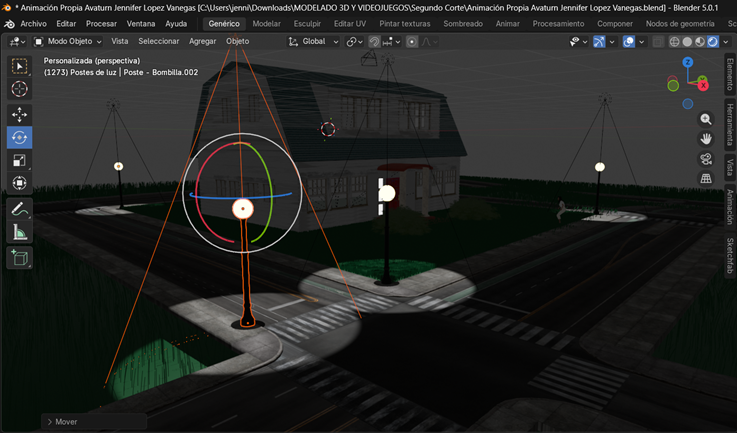
Task: Switch to orthographic view using grid icon
Action: 706,179
